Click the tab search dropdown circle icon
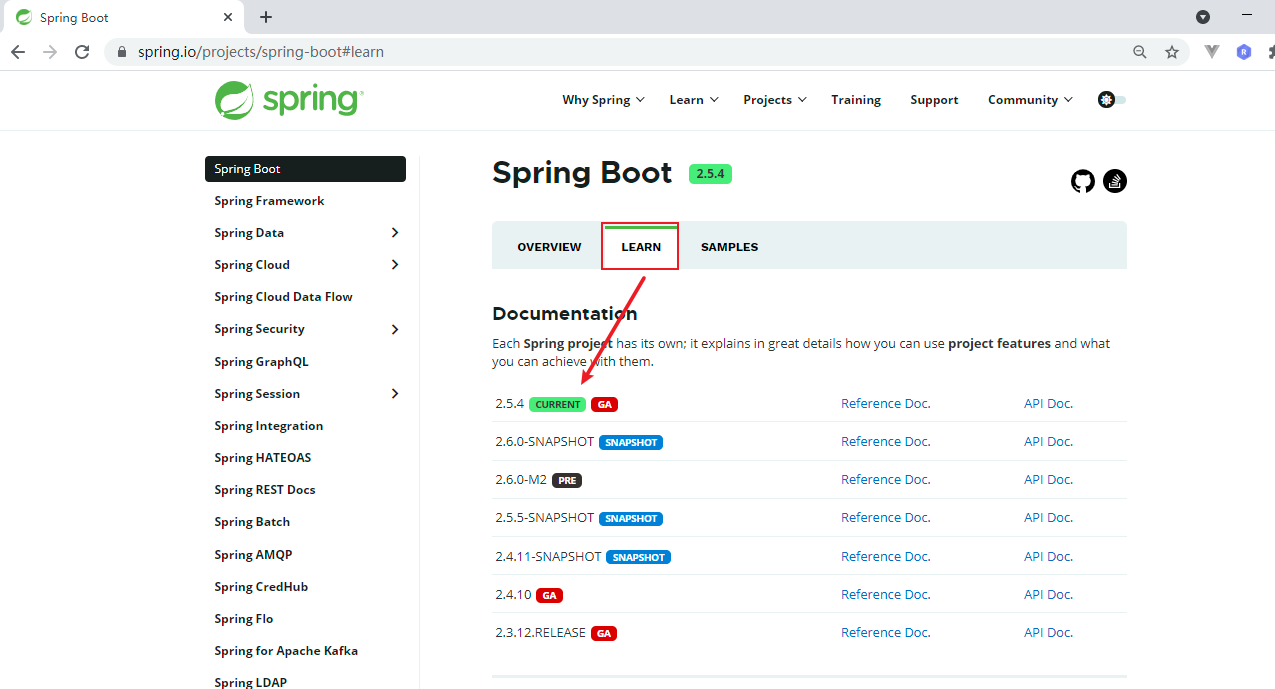The width and height of the screenshot is (1275, 689). coord(1203,17)
